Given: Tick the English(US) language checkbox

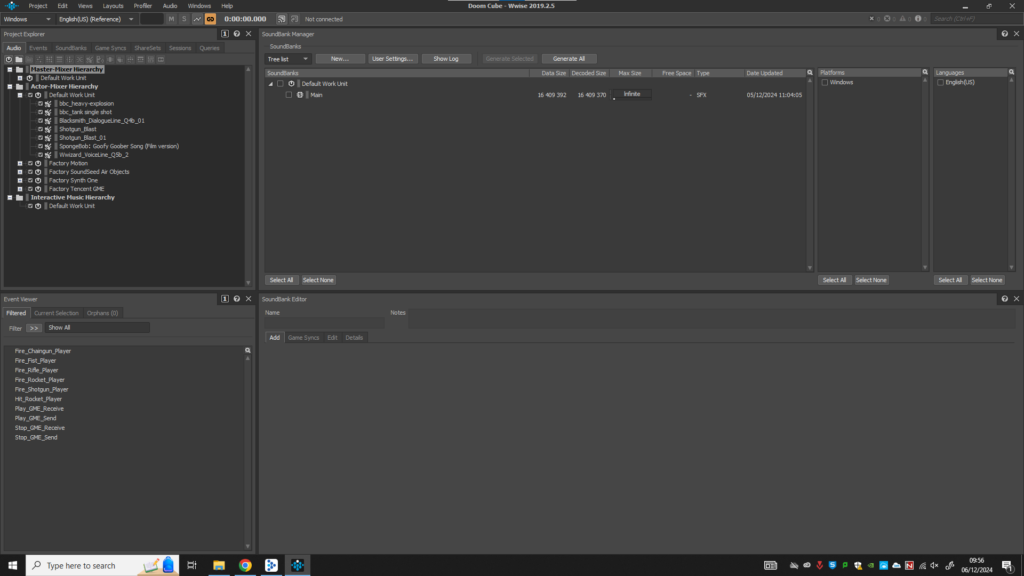Looking at the screenshot, I should tap(941, 83).
